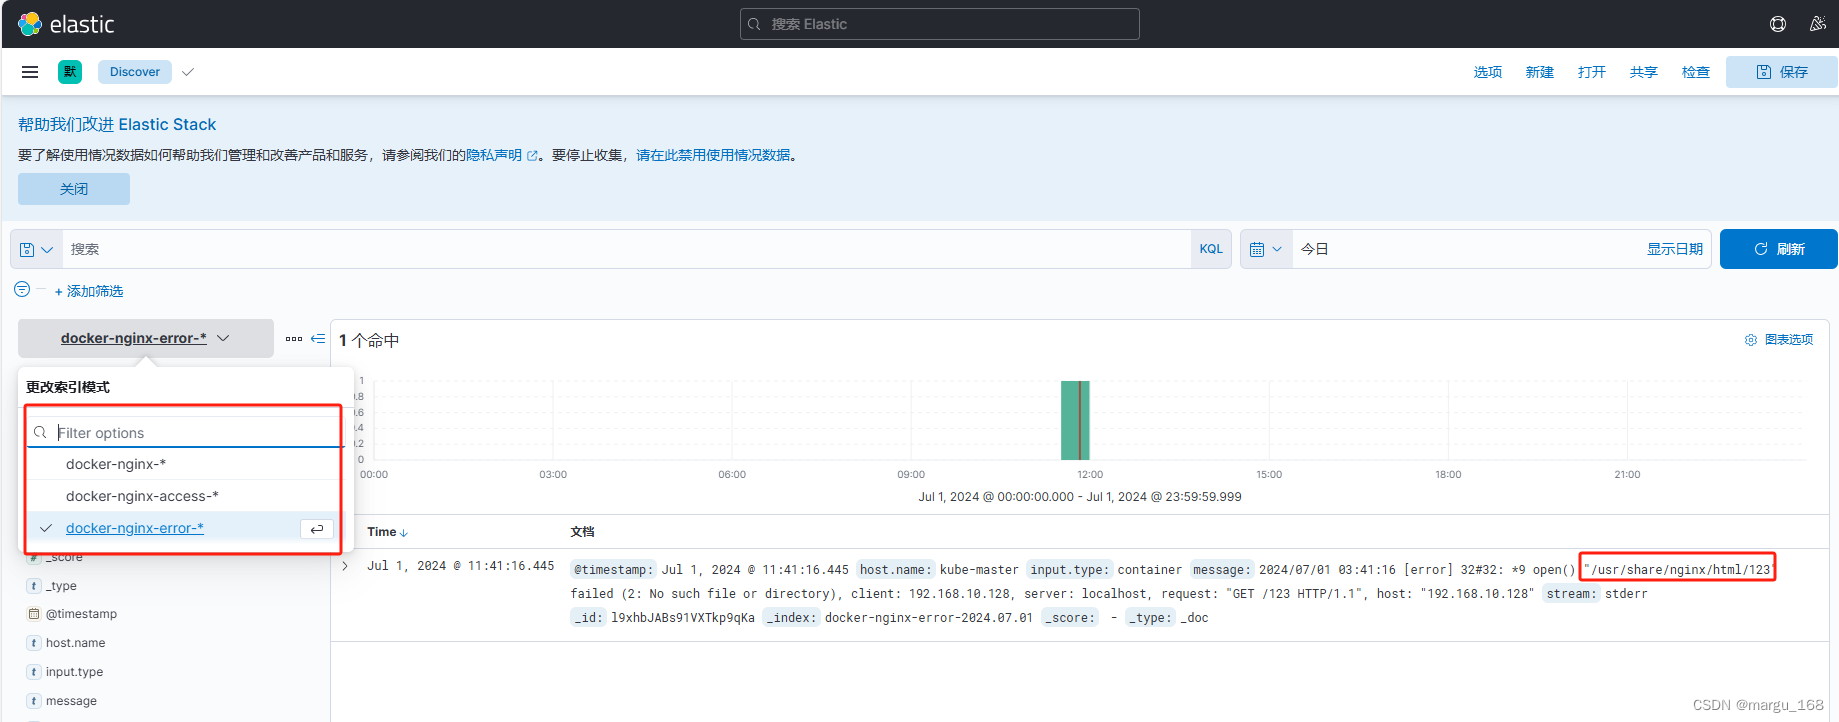Click the _type field in sidebar
The width and height of the screenshot is (1839, 722).
(61, 586)
